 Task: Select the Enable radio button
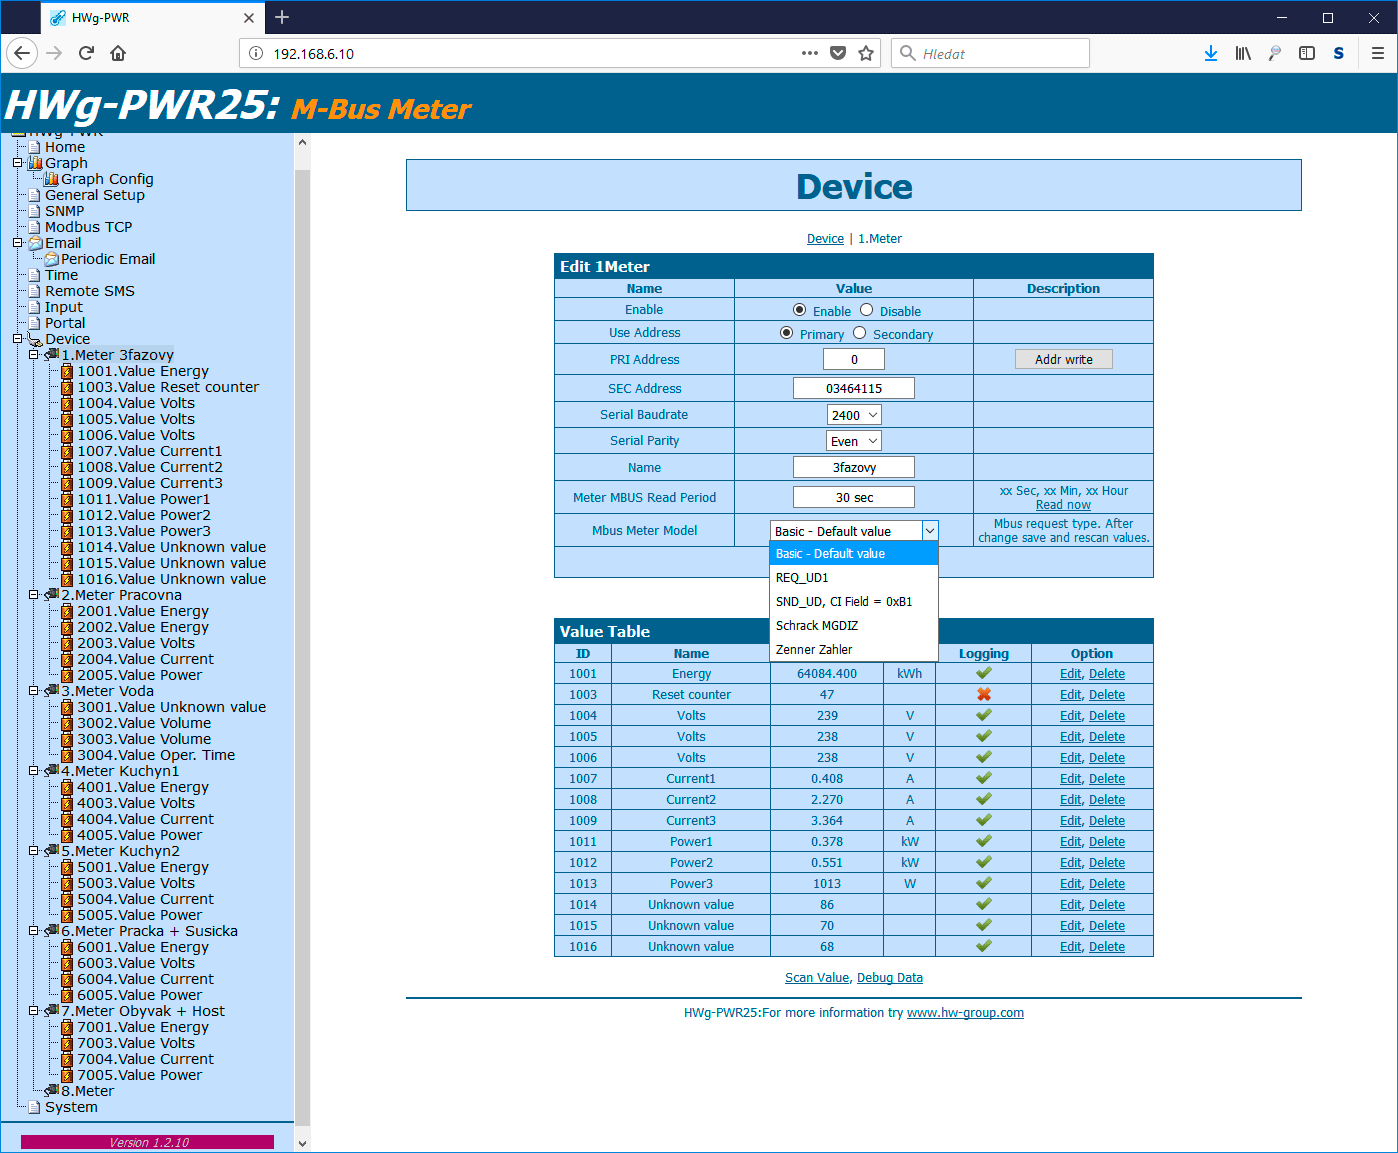799,310
